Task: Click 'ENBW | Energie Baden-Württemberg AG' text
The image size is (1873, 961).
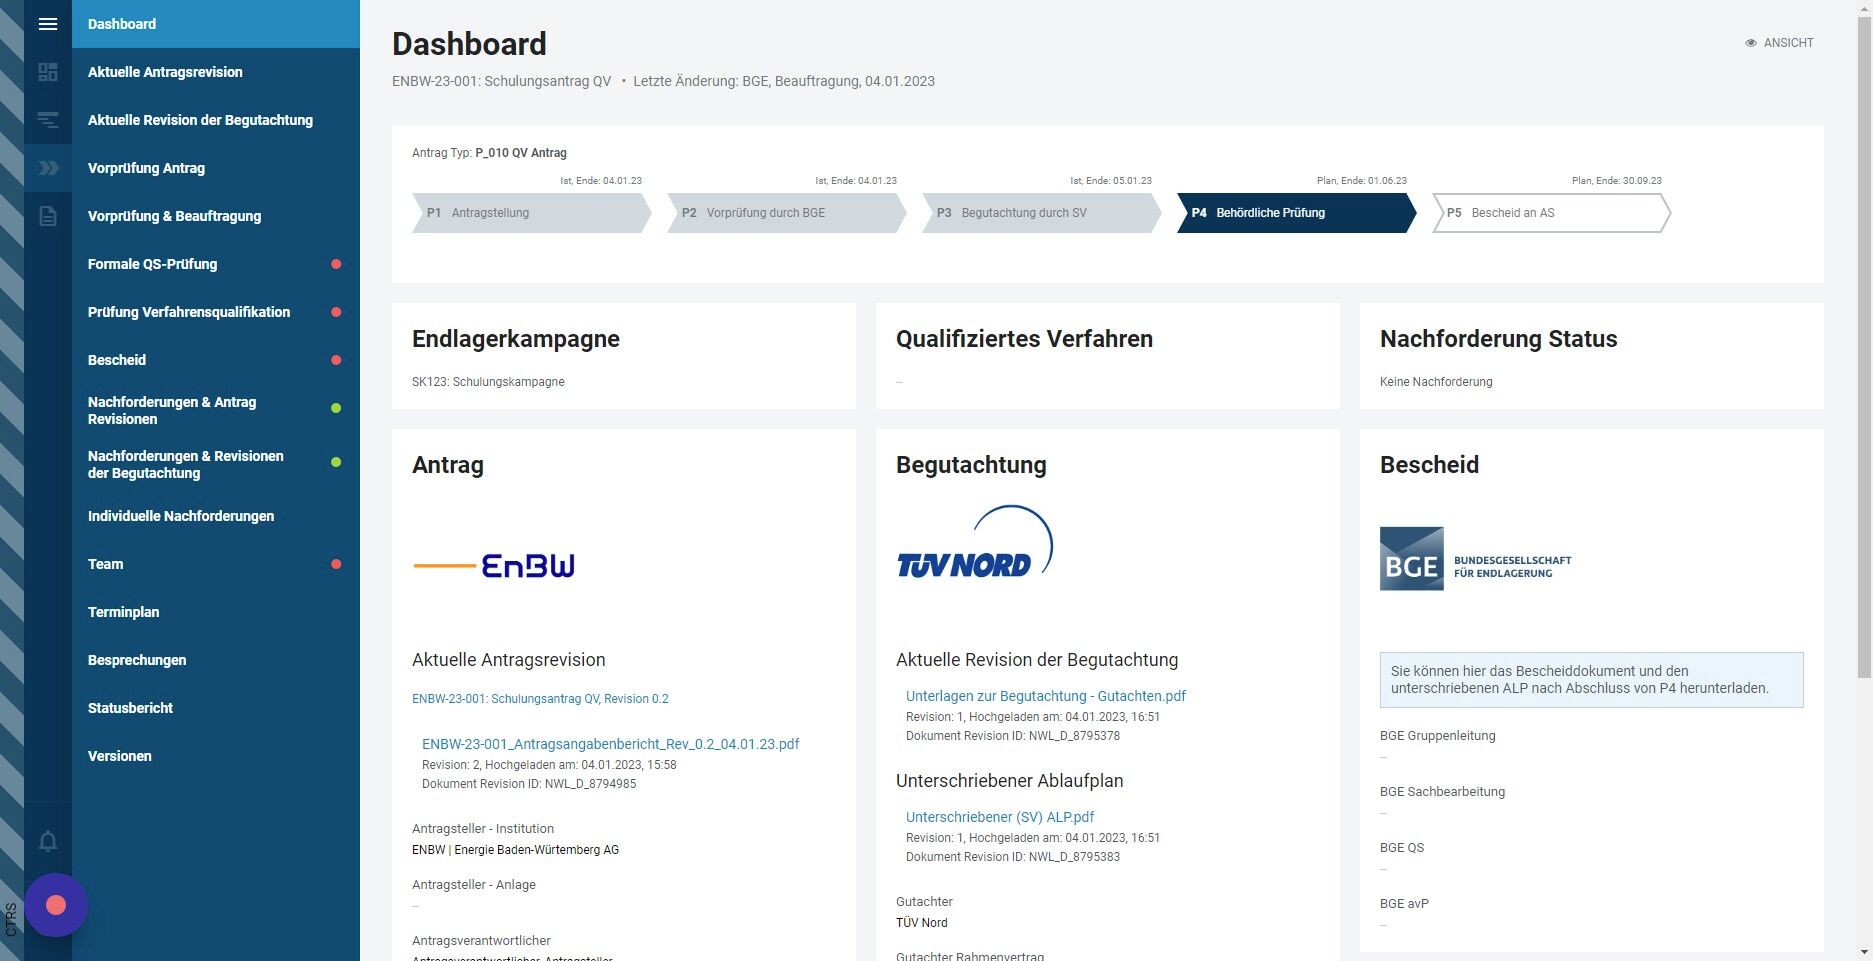Action: pos(515,850)
